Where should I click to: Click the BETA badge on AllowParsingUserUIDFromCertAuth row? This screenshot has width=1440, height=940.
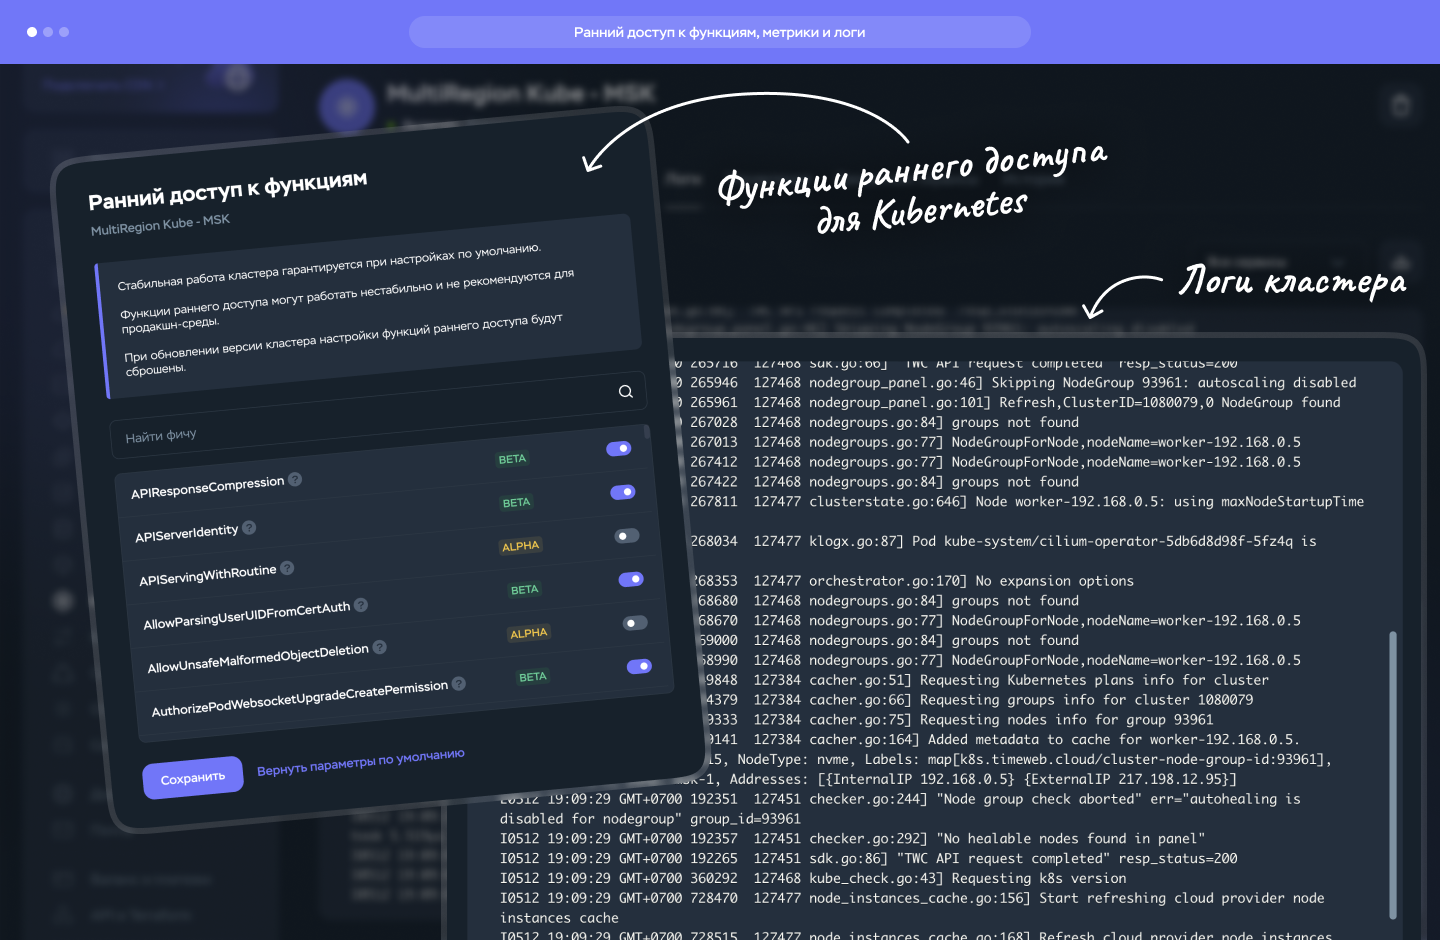525,589
